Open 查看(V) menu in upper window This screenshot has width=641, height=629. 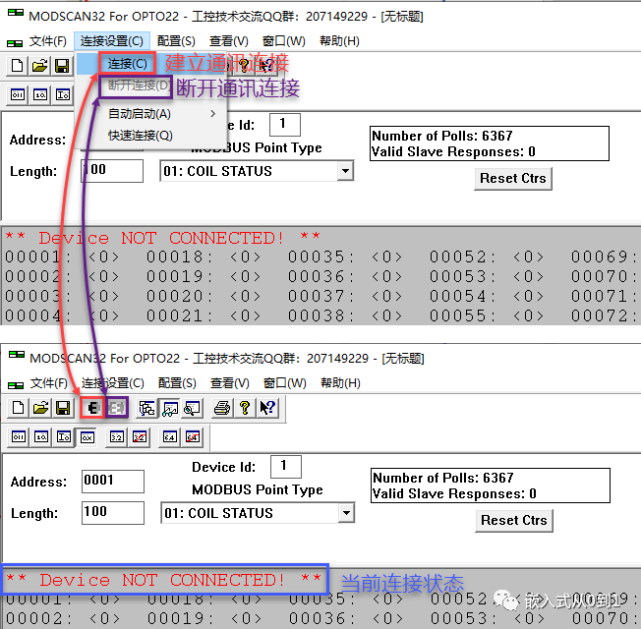pyautogui.click(x=229, y=41)
